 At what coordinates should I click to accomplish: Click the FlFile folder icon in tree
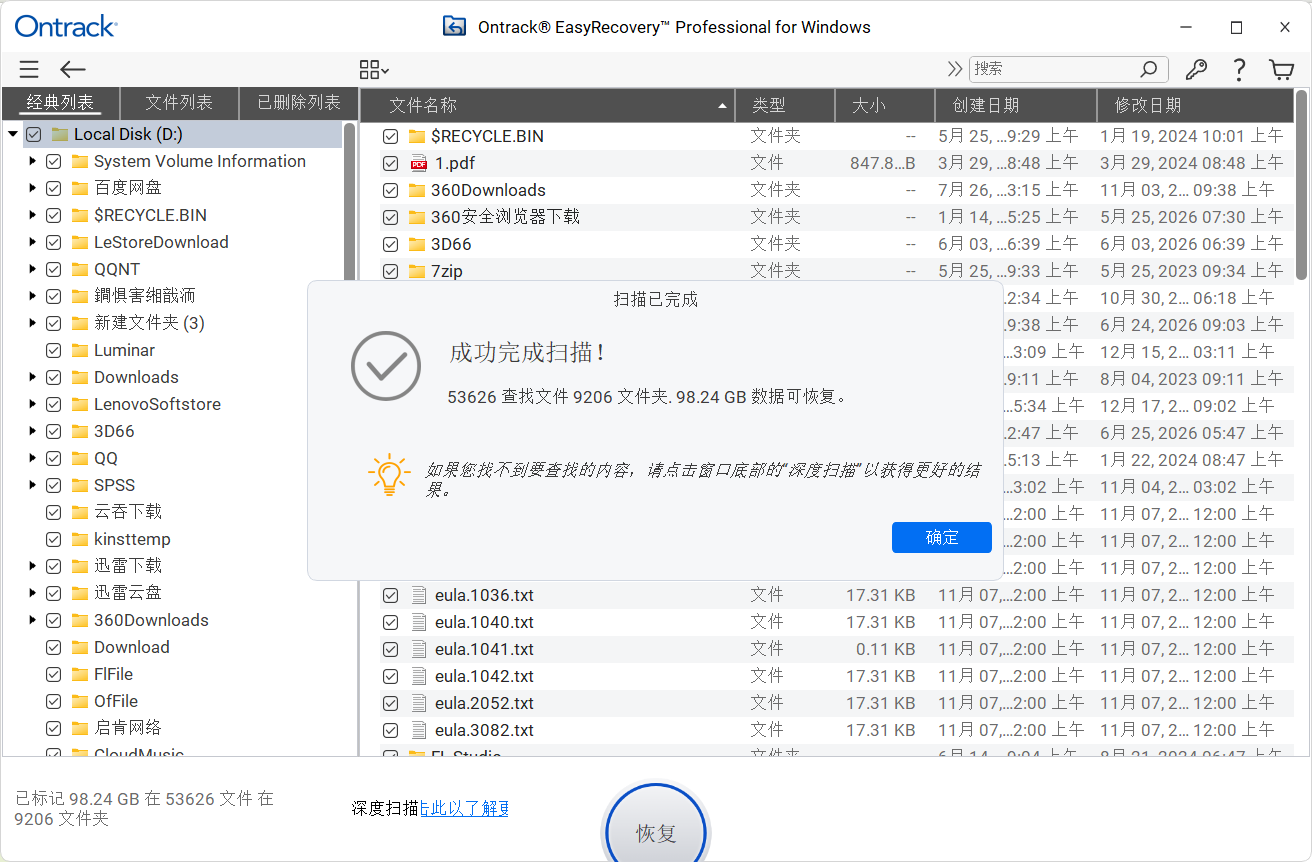click(x=81, y=674)
